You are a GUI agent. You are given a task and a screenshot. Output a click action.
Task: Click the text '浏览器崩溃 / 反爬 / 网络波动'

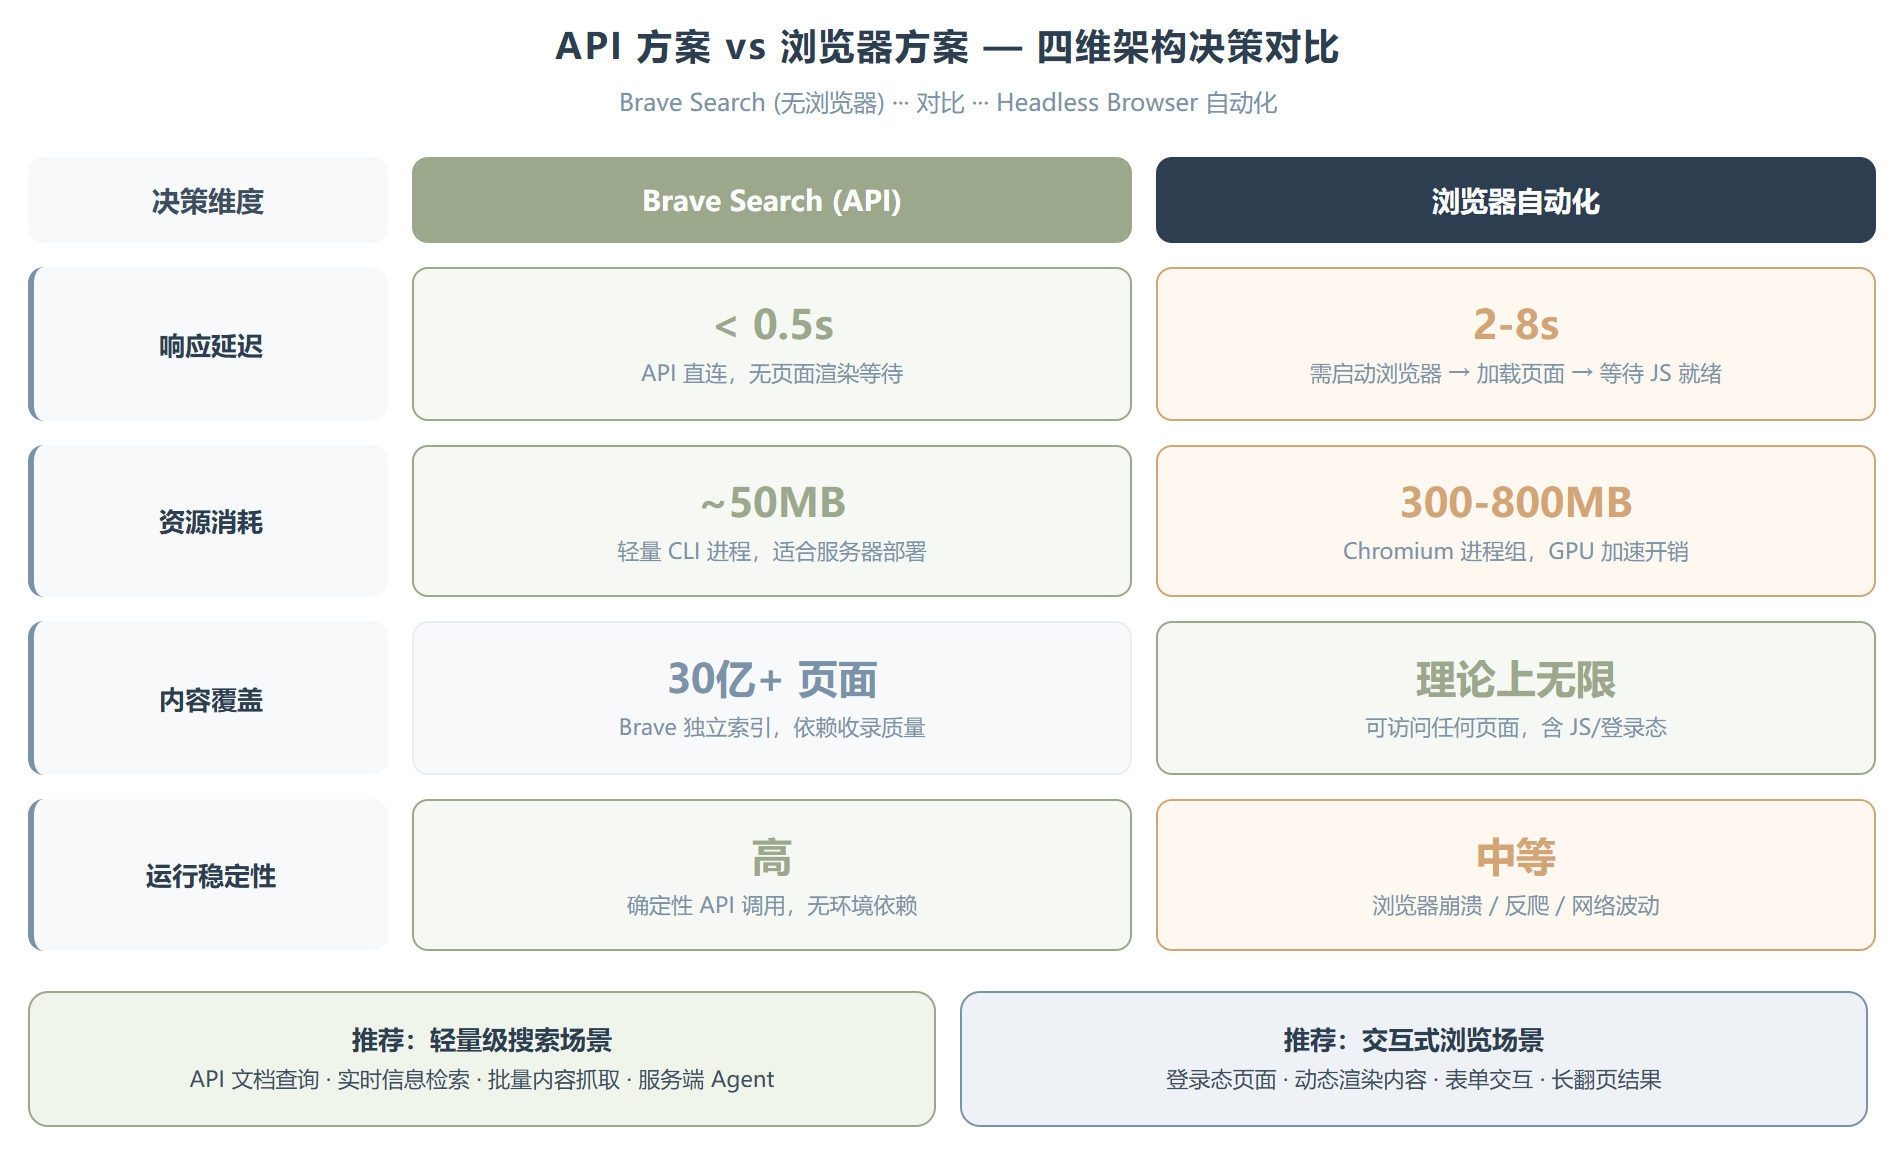(x=1516, y=906)
